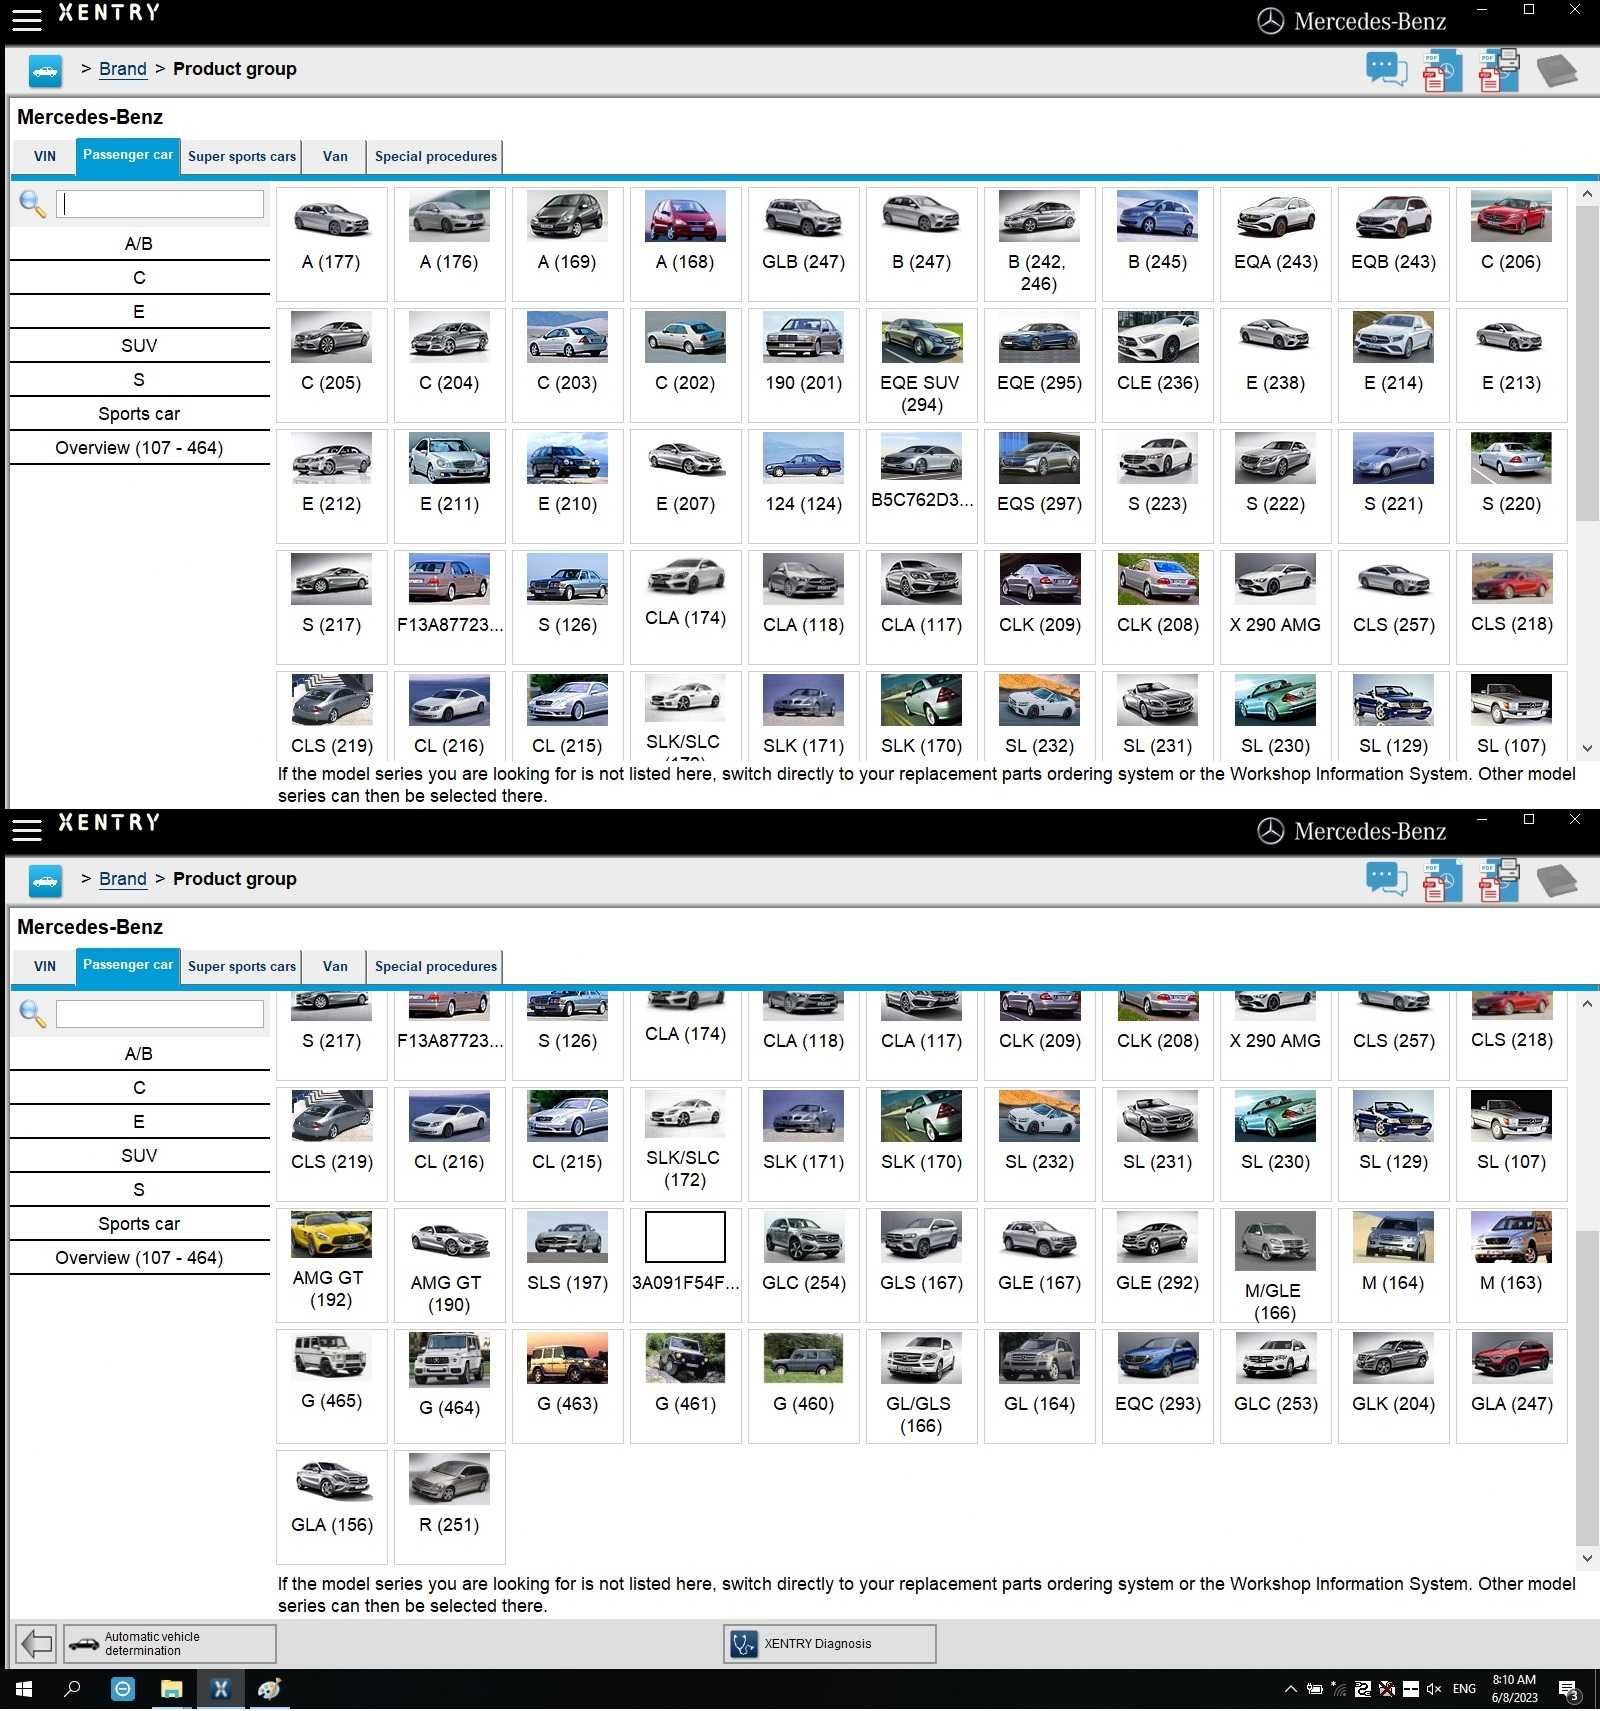Click Automatic vehicle determination button
The height and width of the screenshot is (1711, 1600).
pyautogui.click(x=170, y=1643)
